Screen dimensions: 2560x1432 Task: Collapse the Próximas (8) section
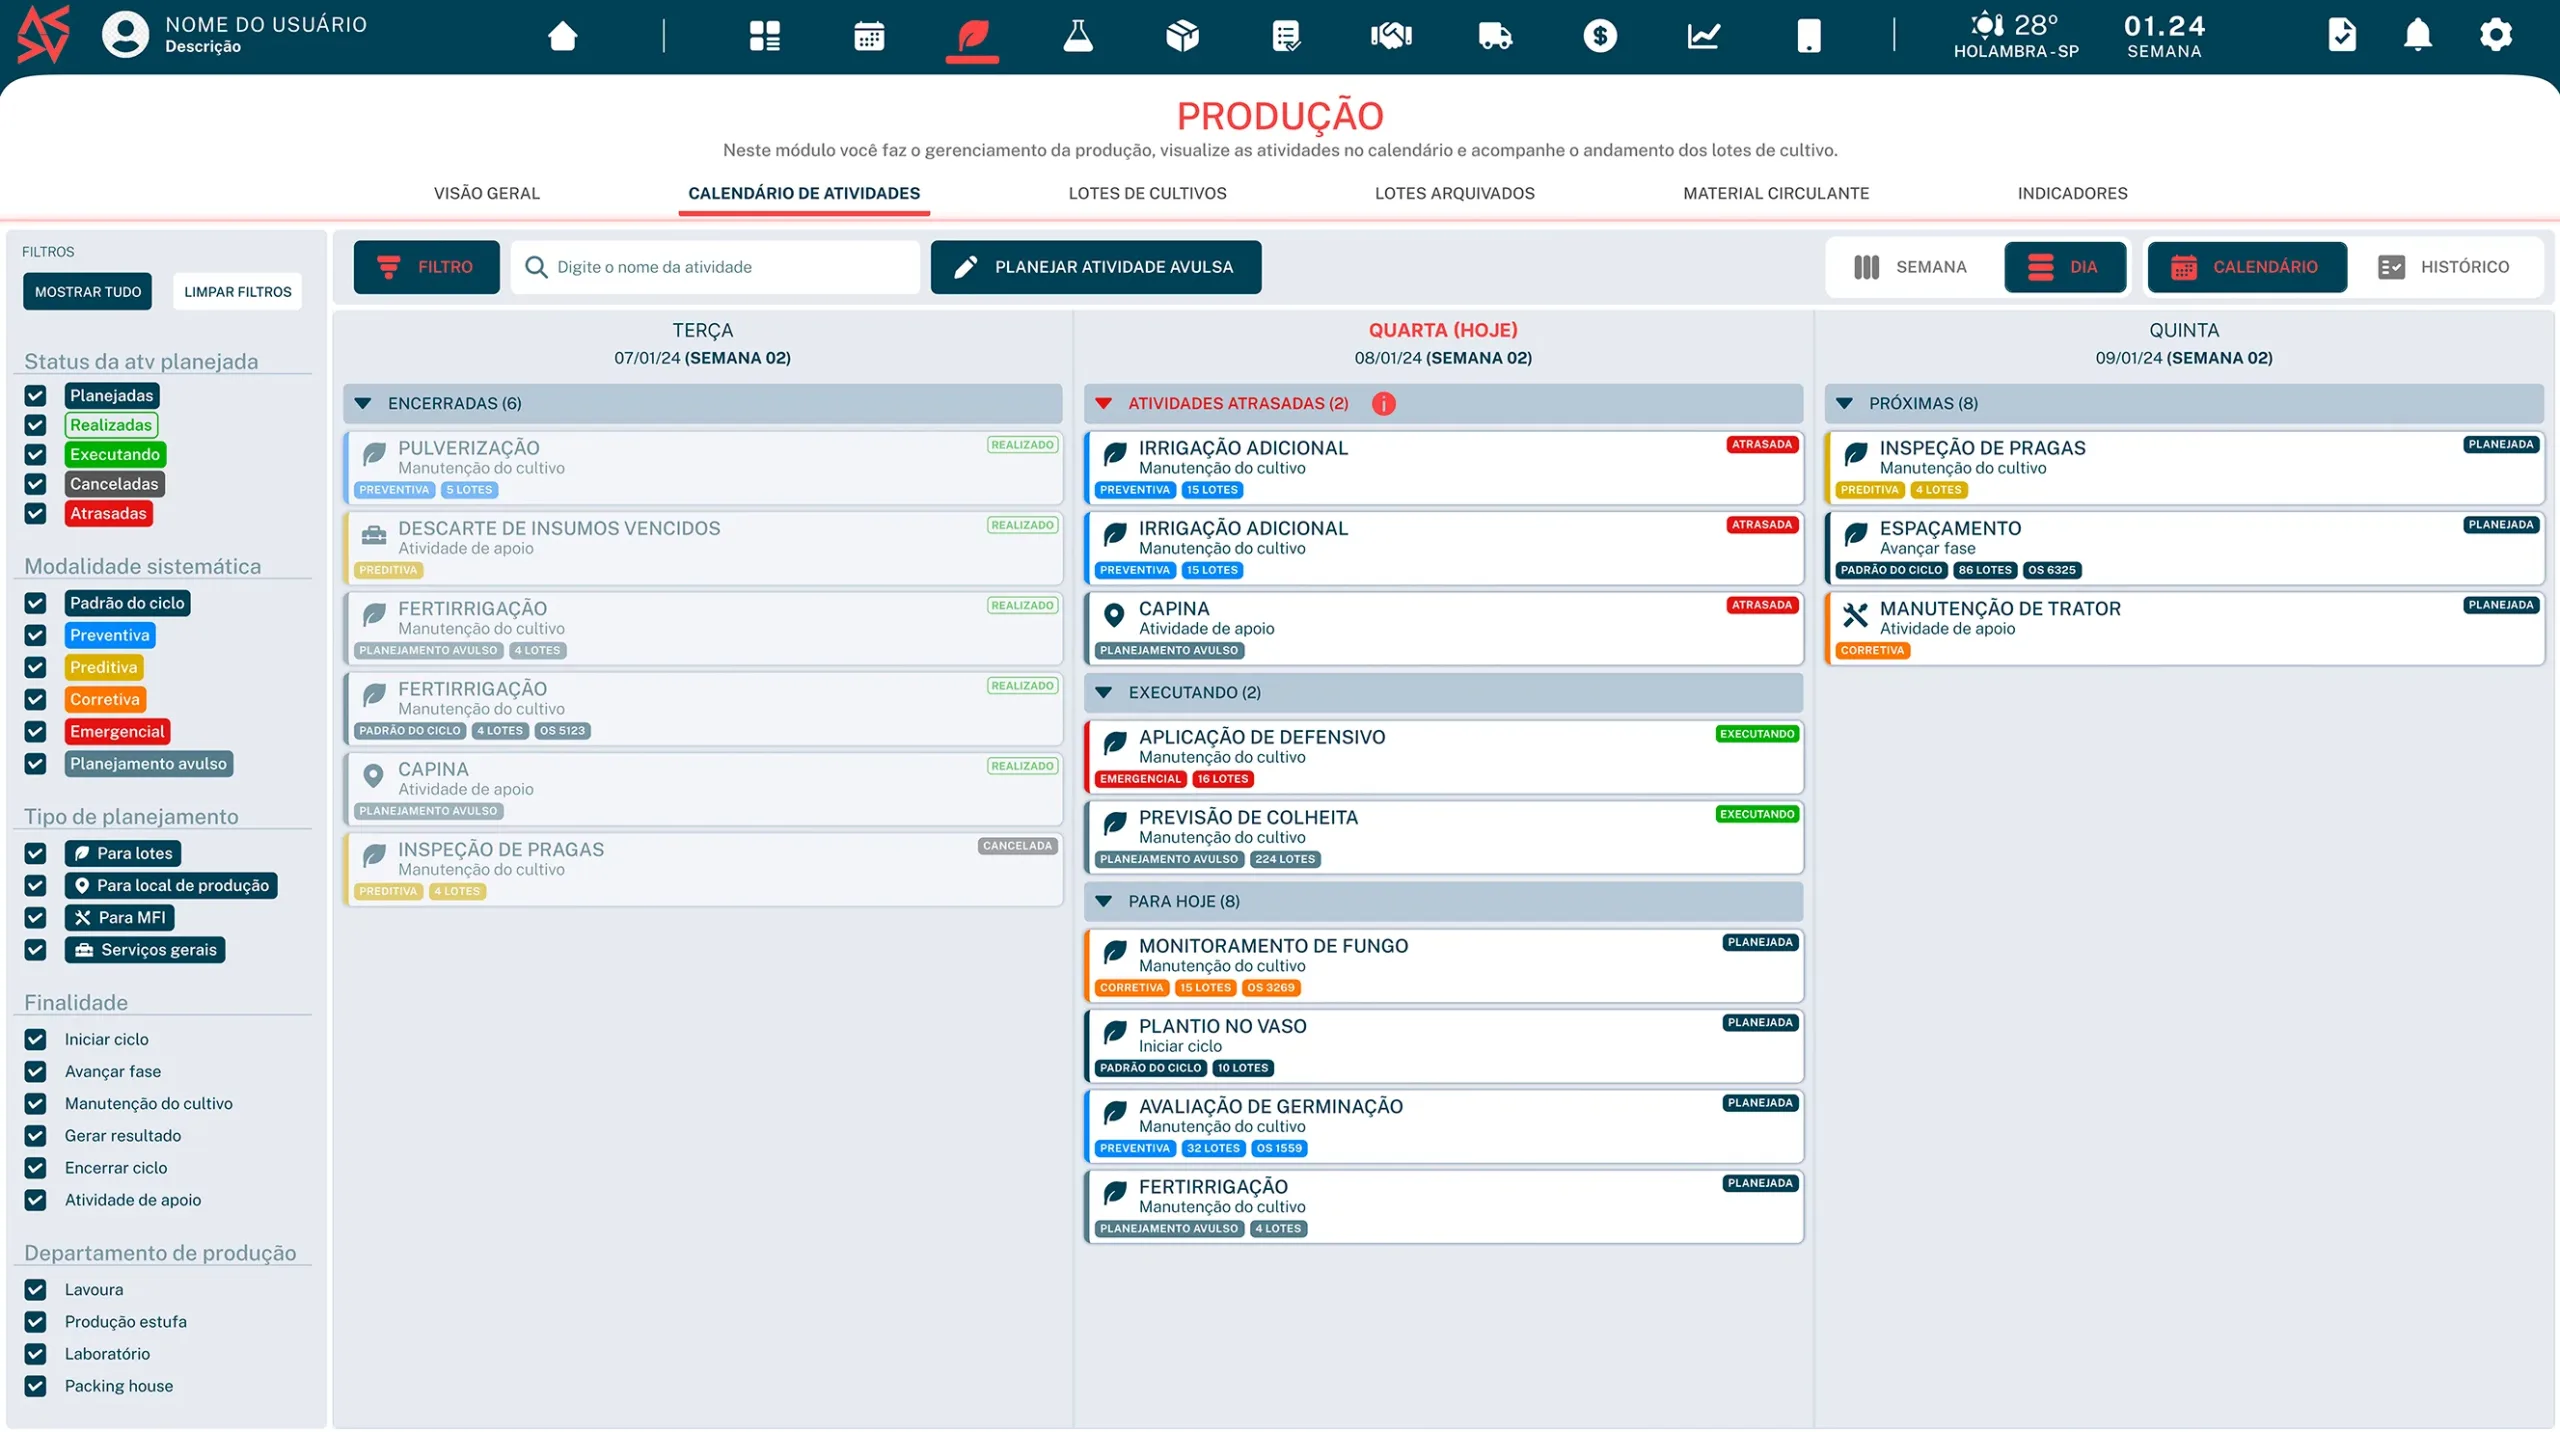coord(1844,403)
